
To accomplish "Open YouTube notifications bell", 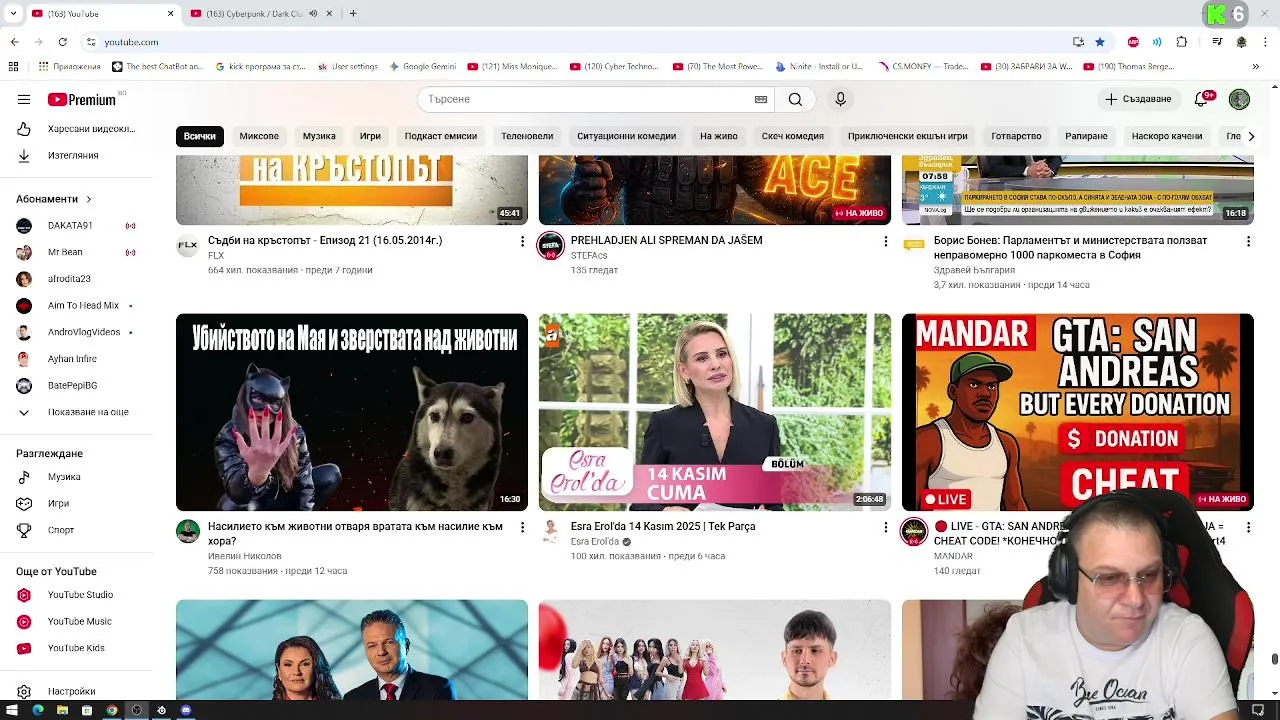I will click(x=1202, y=99).
